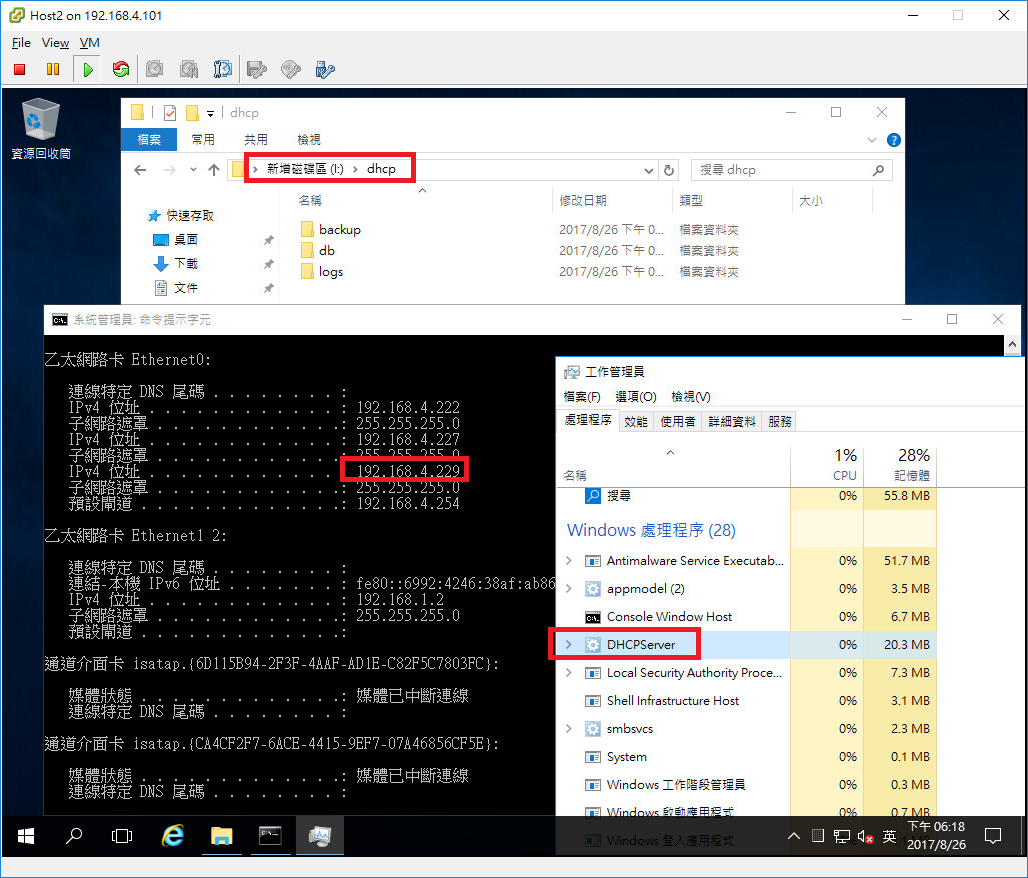Click the green Play VM button

pyautogui.click(x=88, y=69)
